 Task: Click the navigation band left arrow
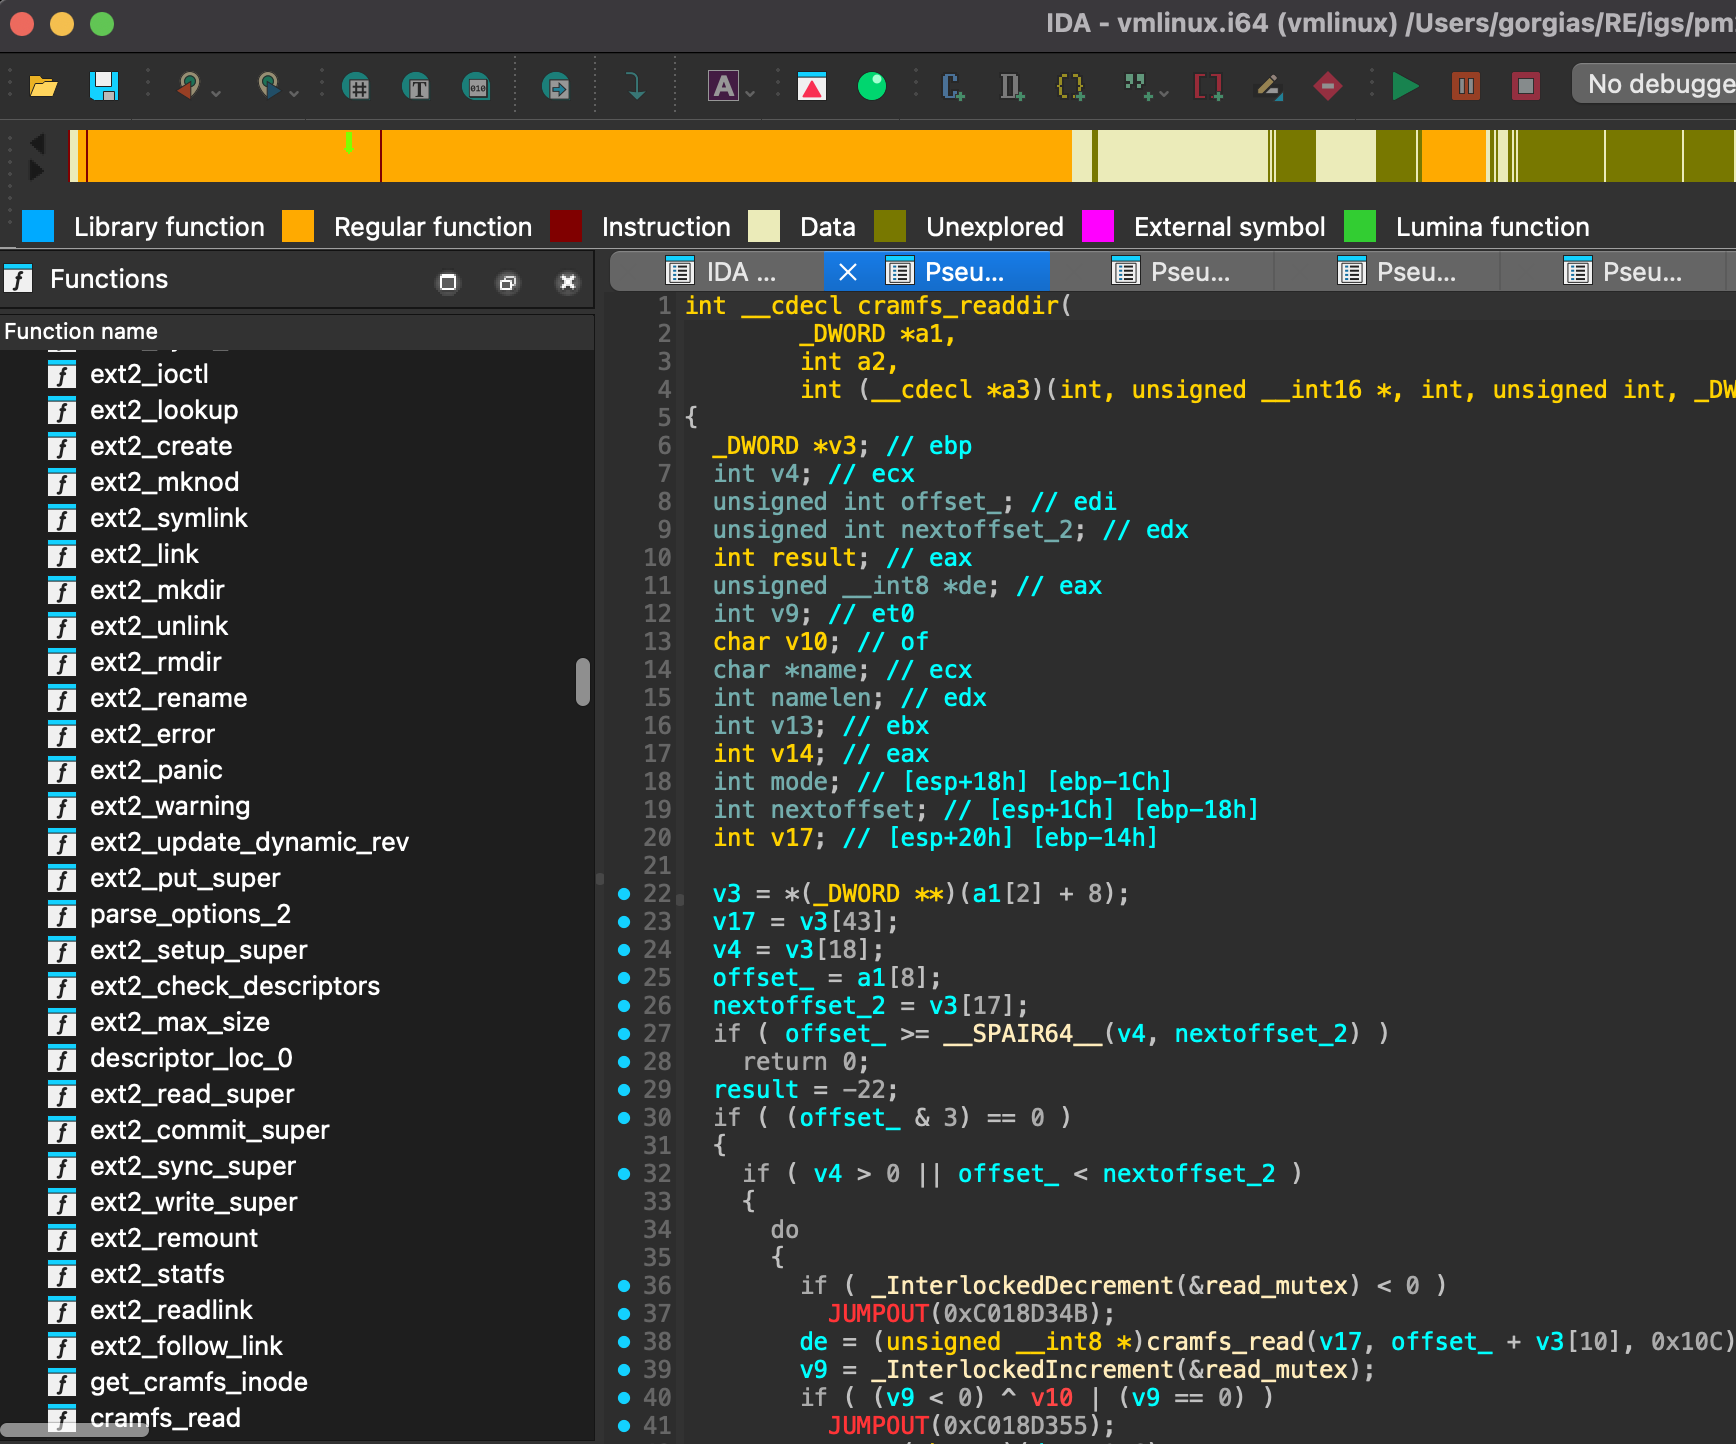pyautogui.click(x=38, y=143)
